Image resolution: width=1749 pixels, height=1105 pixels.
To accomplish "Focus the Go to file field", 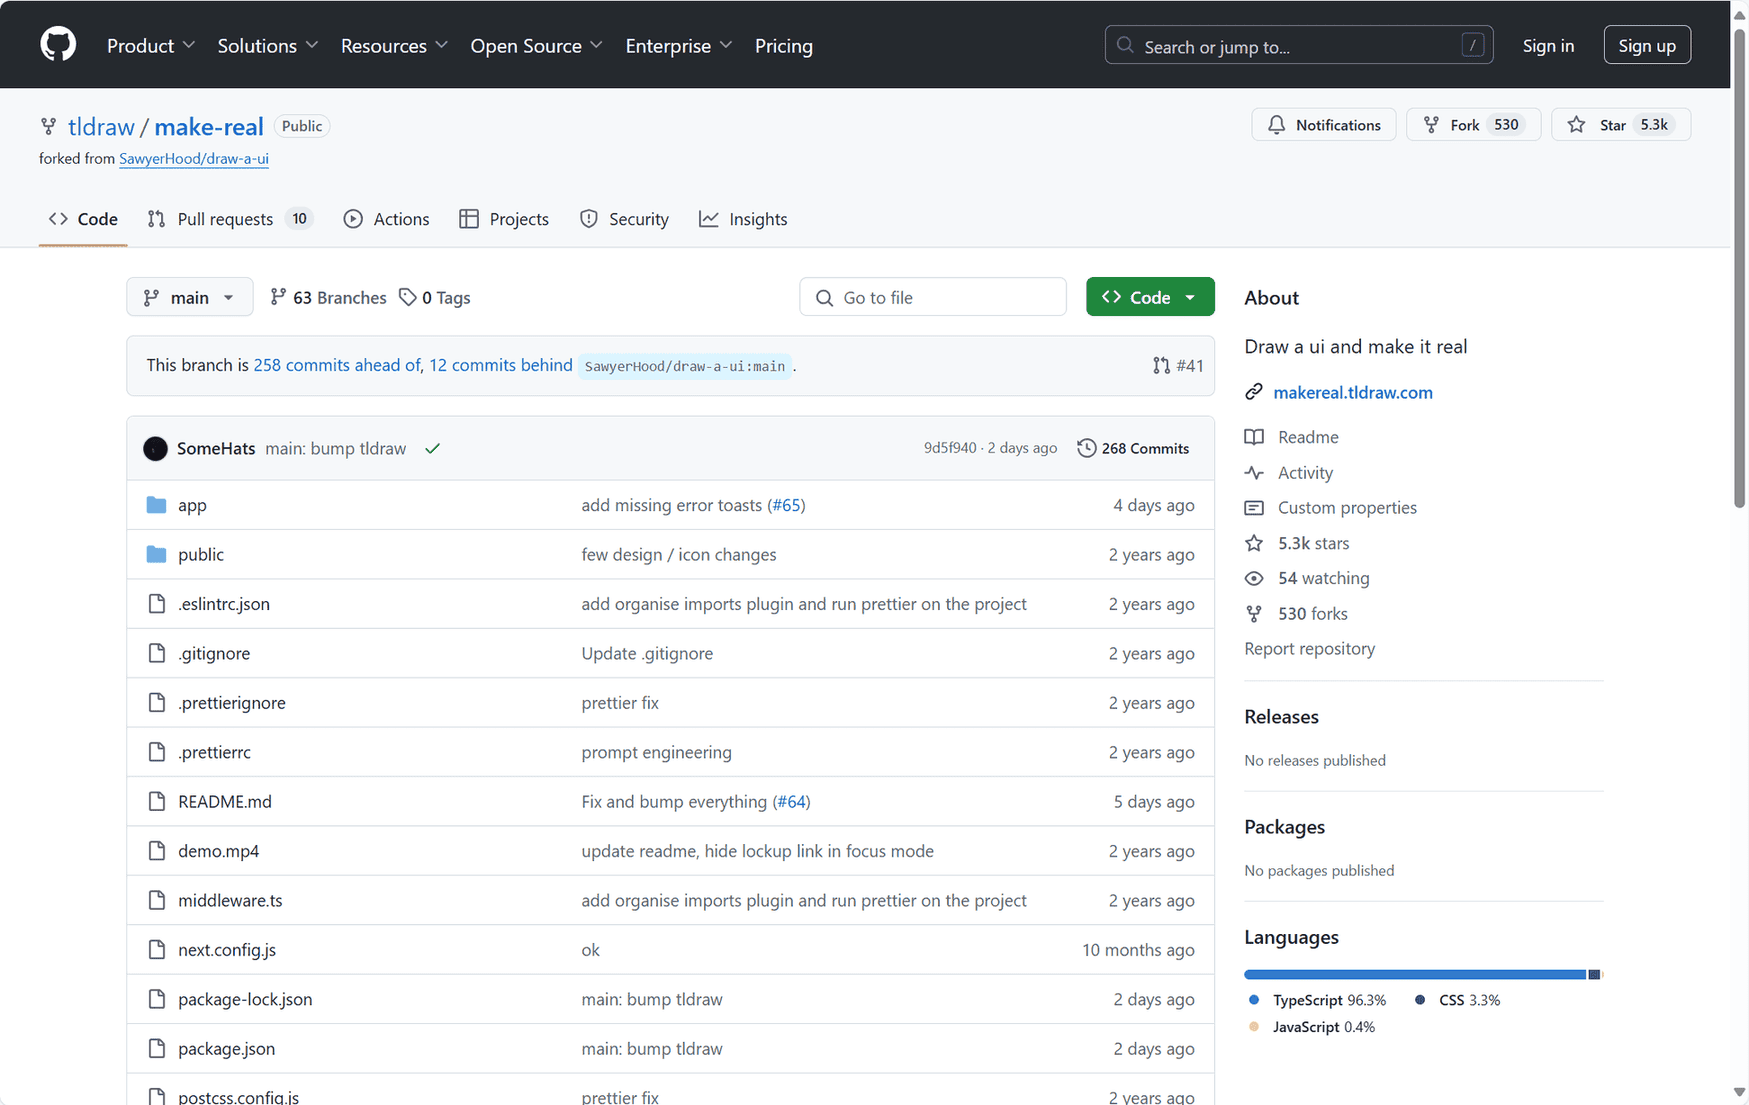I will [x=932, y=297].
